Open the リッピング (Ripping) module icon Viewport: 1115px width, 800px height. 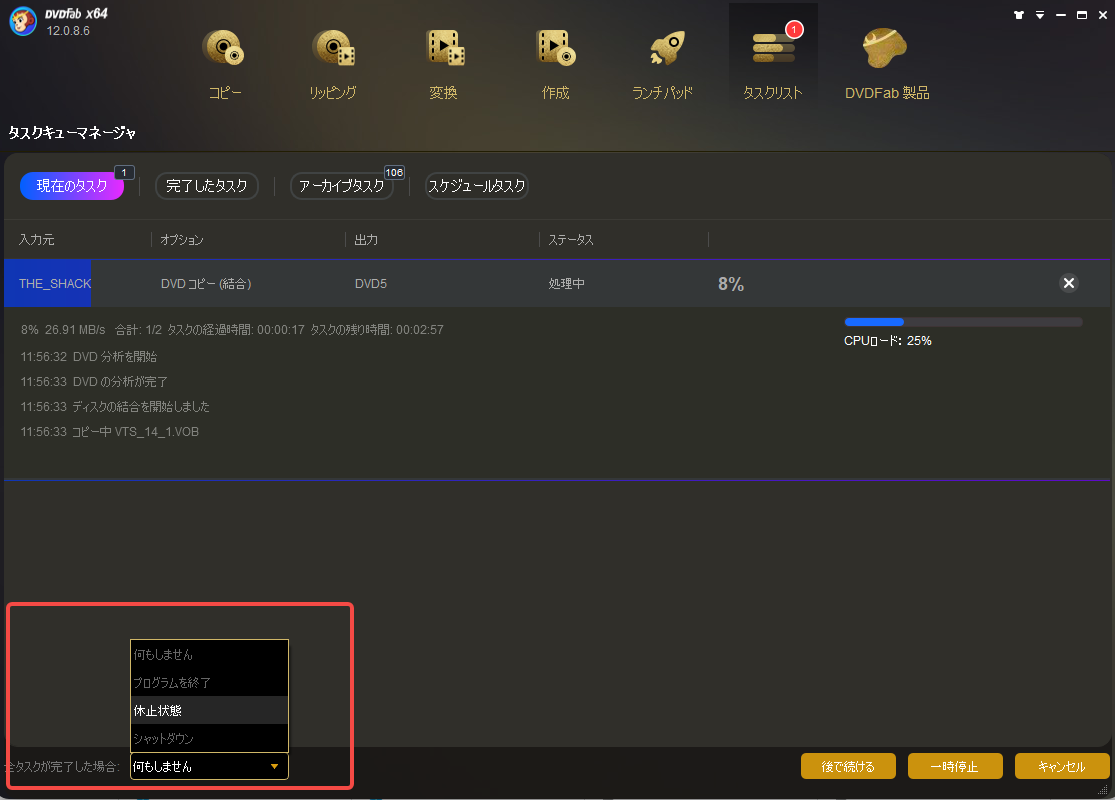[333, 48]
